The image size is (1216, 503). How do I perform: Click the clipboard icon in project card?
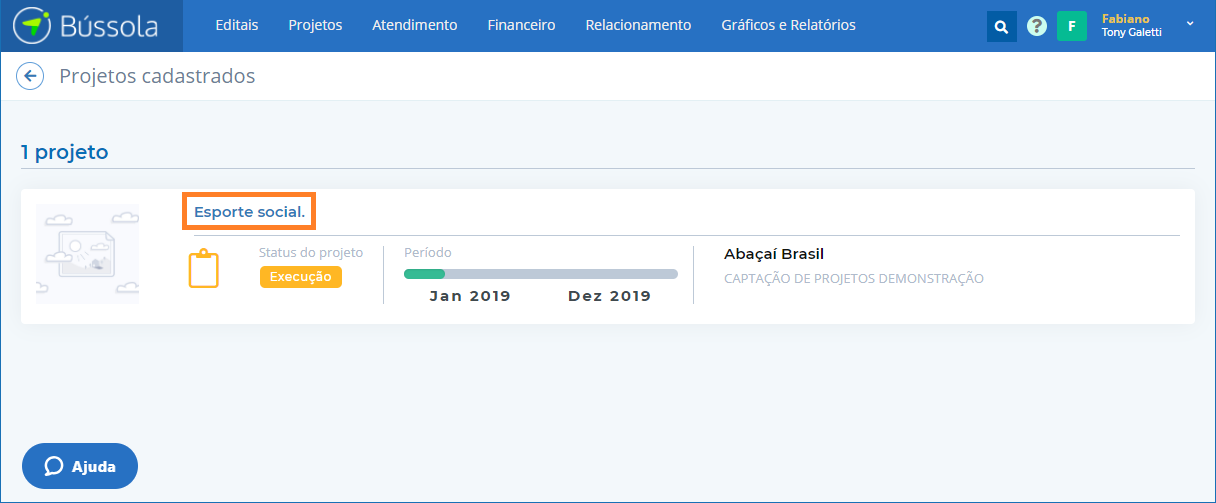pyautogui.click(x=203, y=269)
